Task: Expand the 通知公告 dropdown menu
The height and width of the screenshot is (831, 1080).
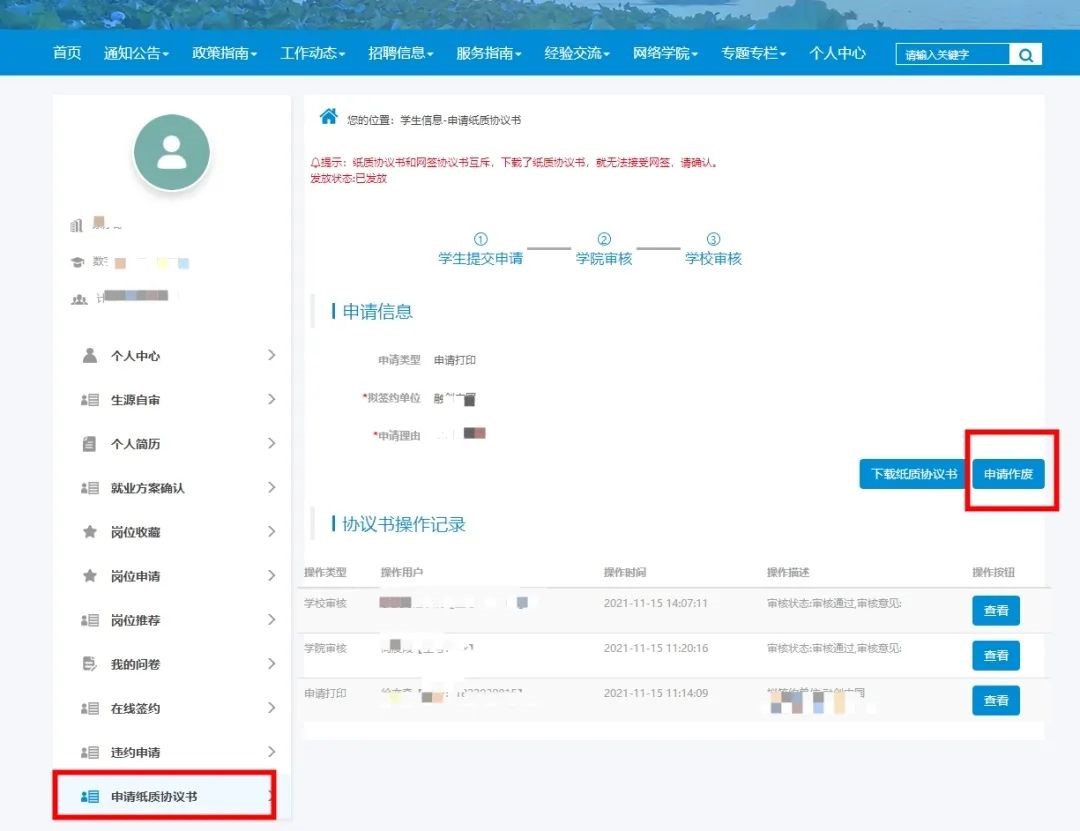Action: [x=136, y=53]
